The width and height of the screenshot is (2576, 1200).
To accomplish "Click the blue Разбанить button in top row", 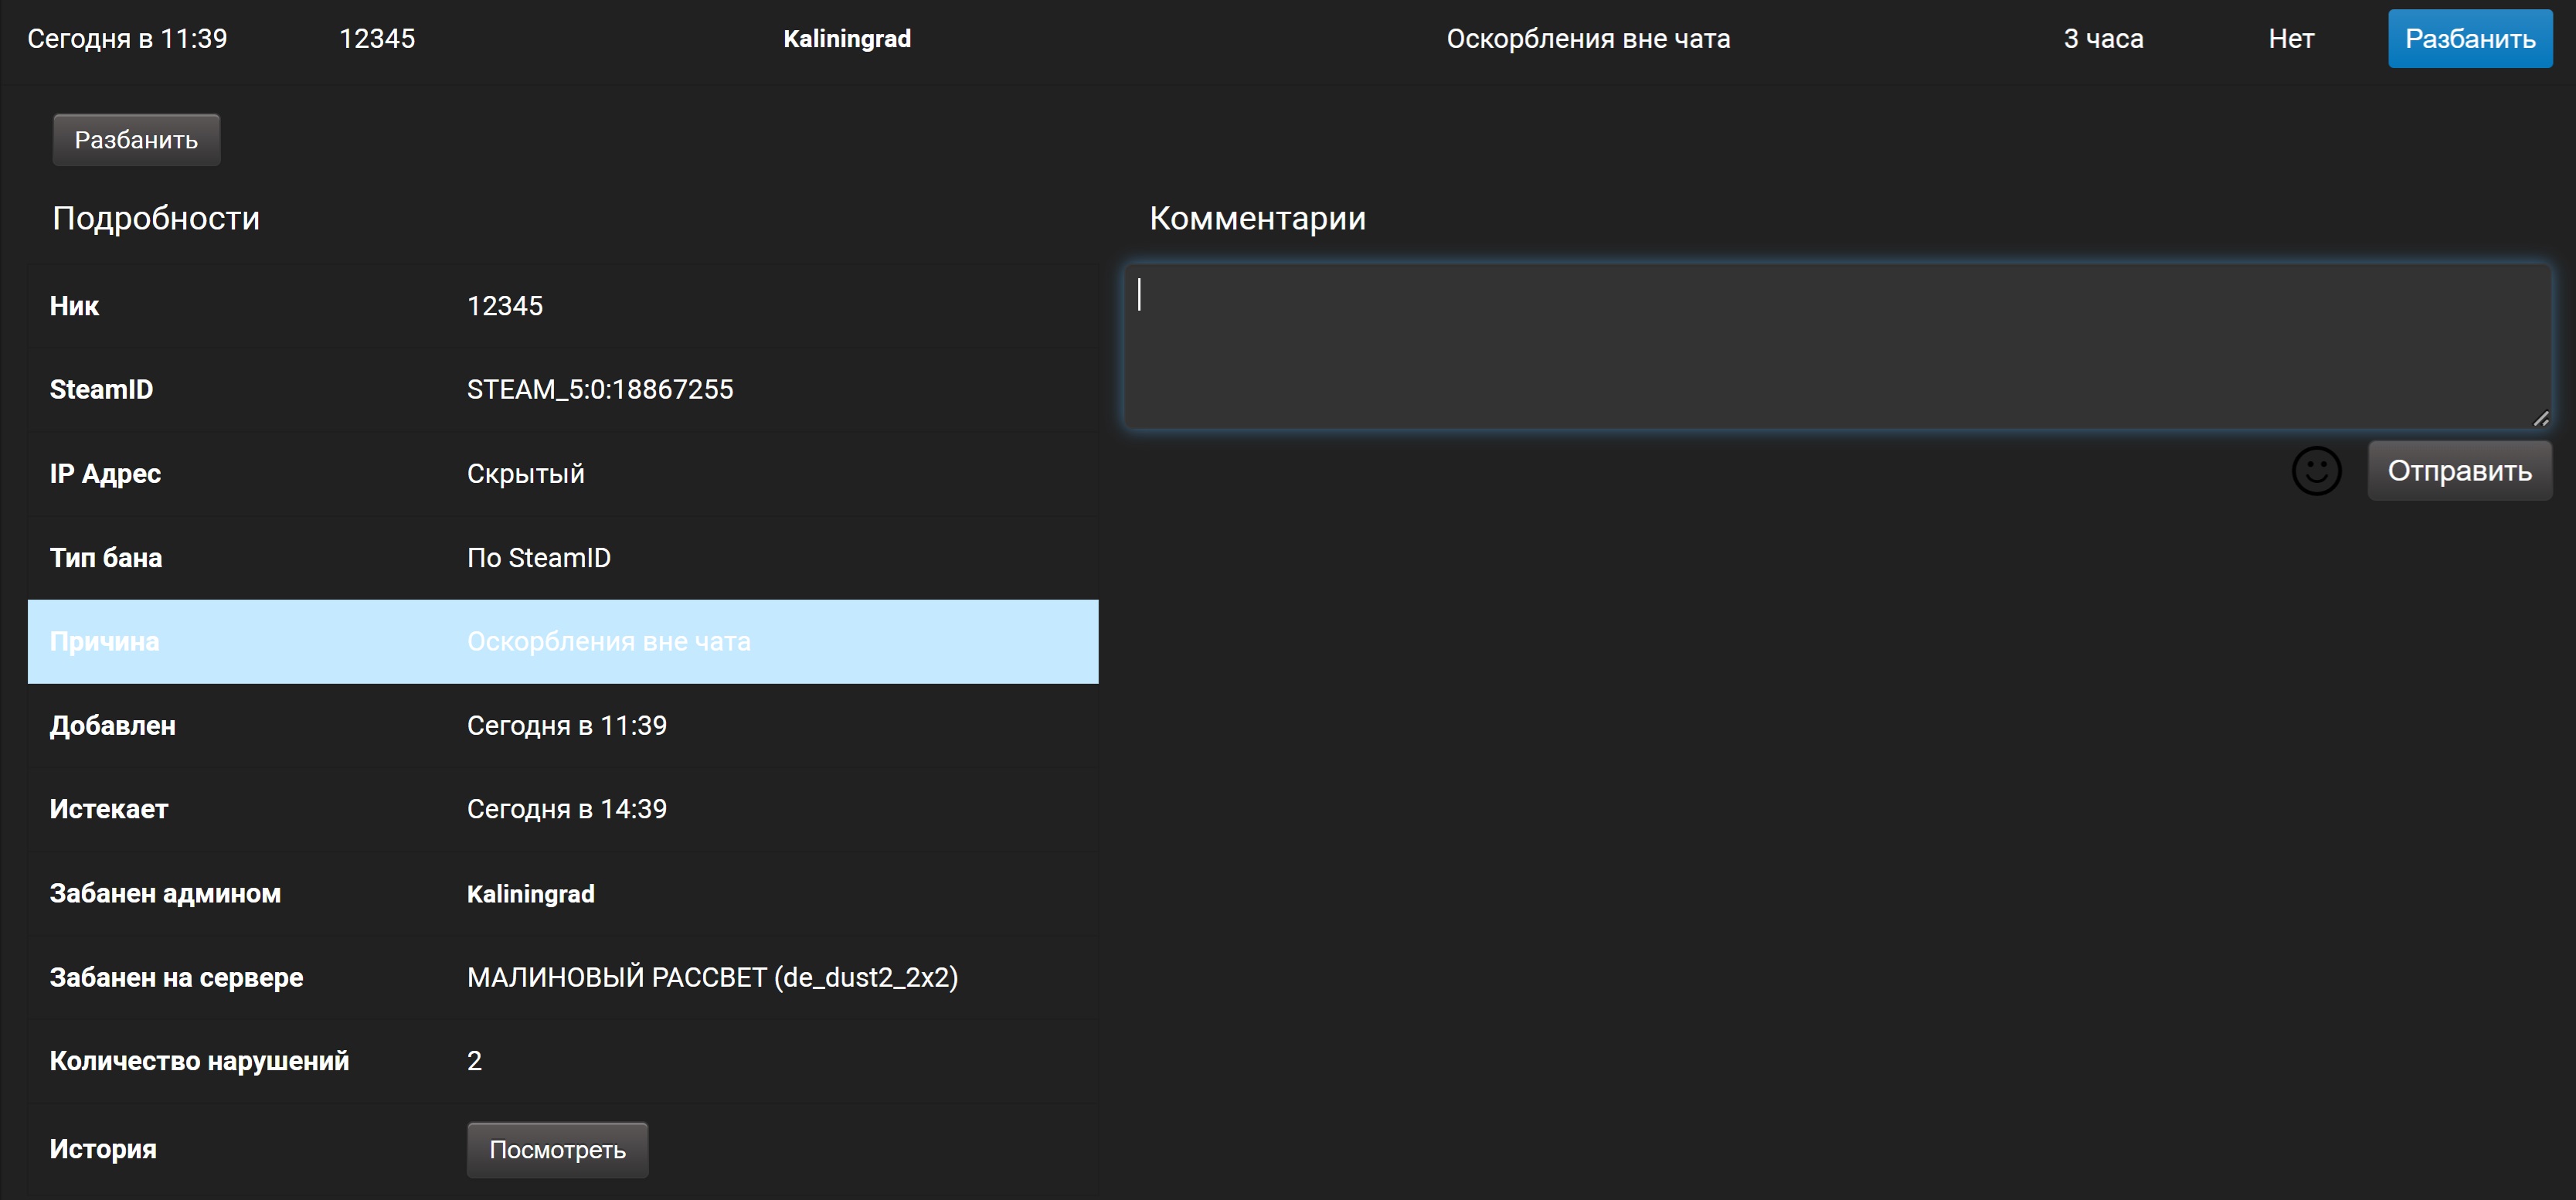I will coord(2469,39).
